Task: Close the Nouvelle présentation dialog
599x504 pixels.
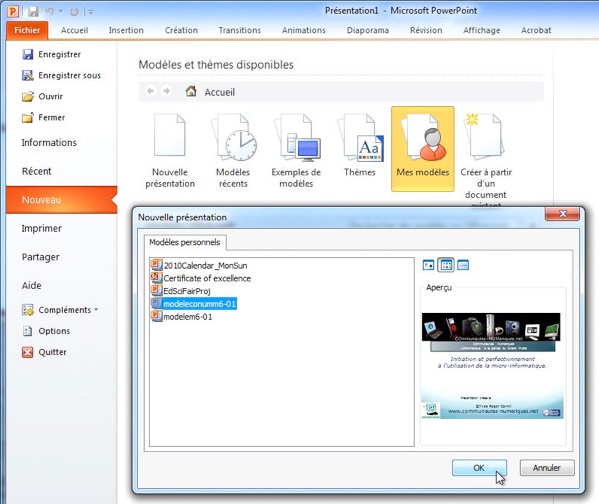Action: pos(562,214)
